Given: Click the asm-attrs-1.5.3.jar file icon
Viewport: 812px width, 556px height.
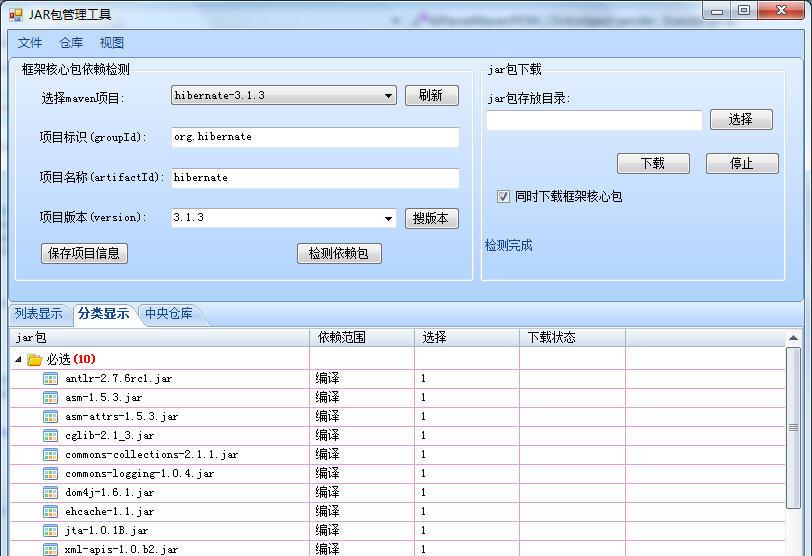Looking at the screenshot, I should [50, 416].
